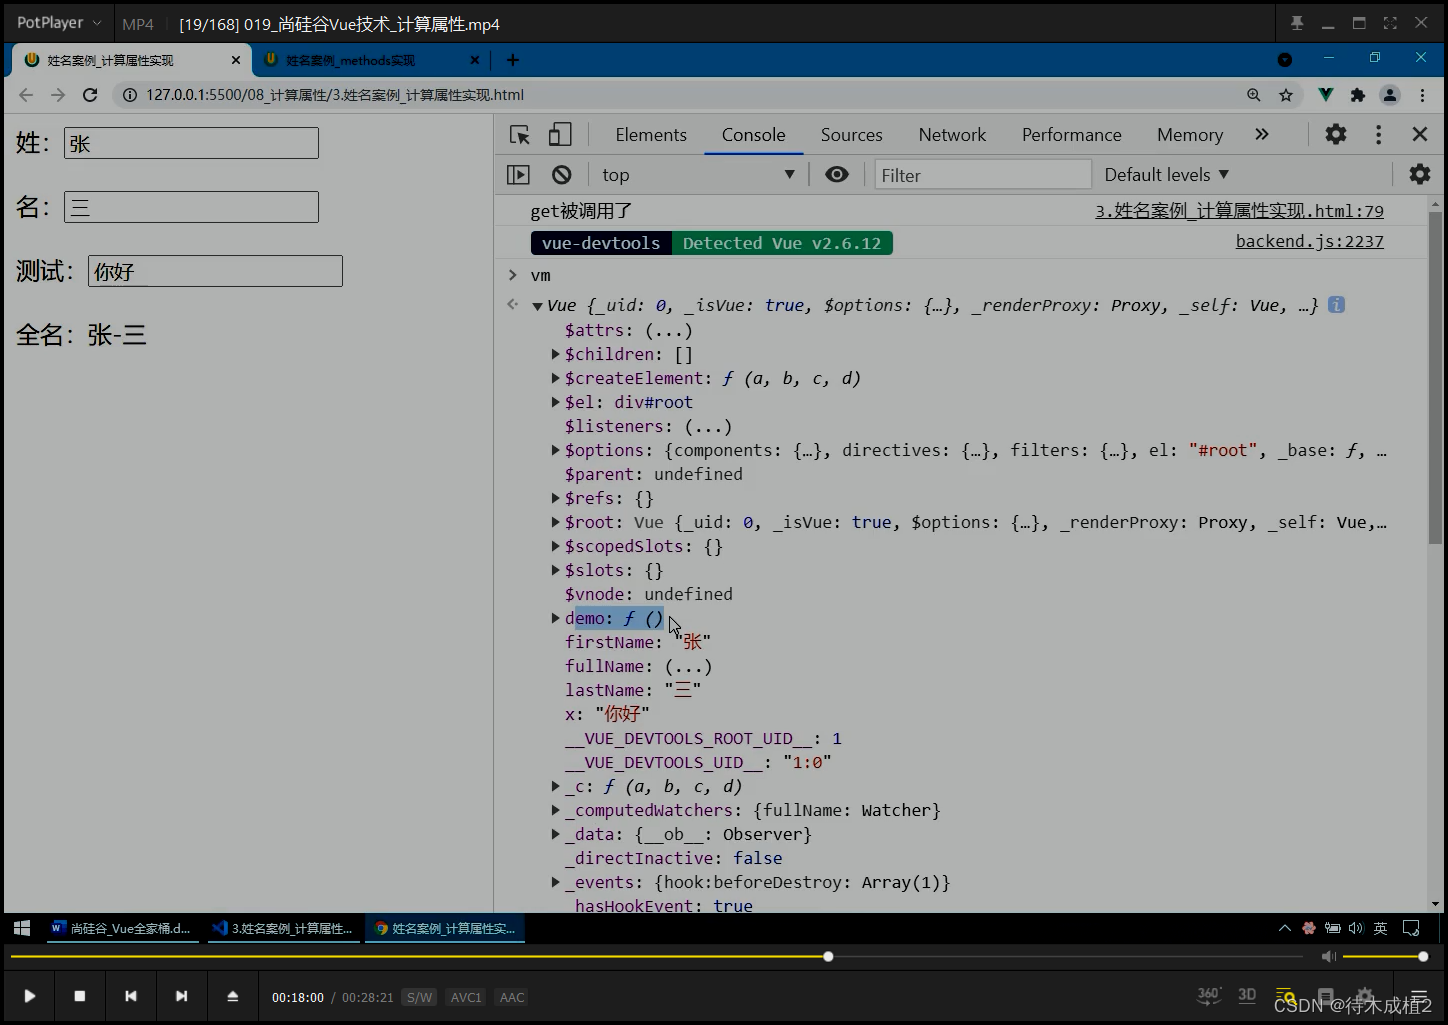Focus the 测试 input containing 你好
This screenshot has width=1448, height=1025.
coord(215,271)
